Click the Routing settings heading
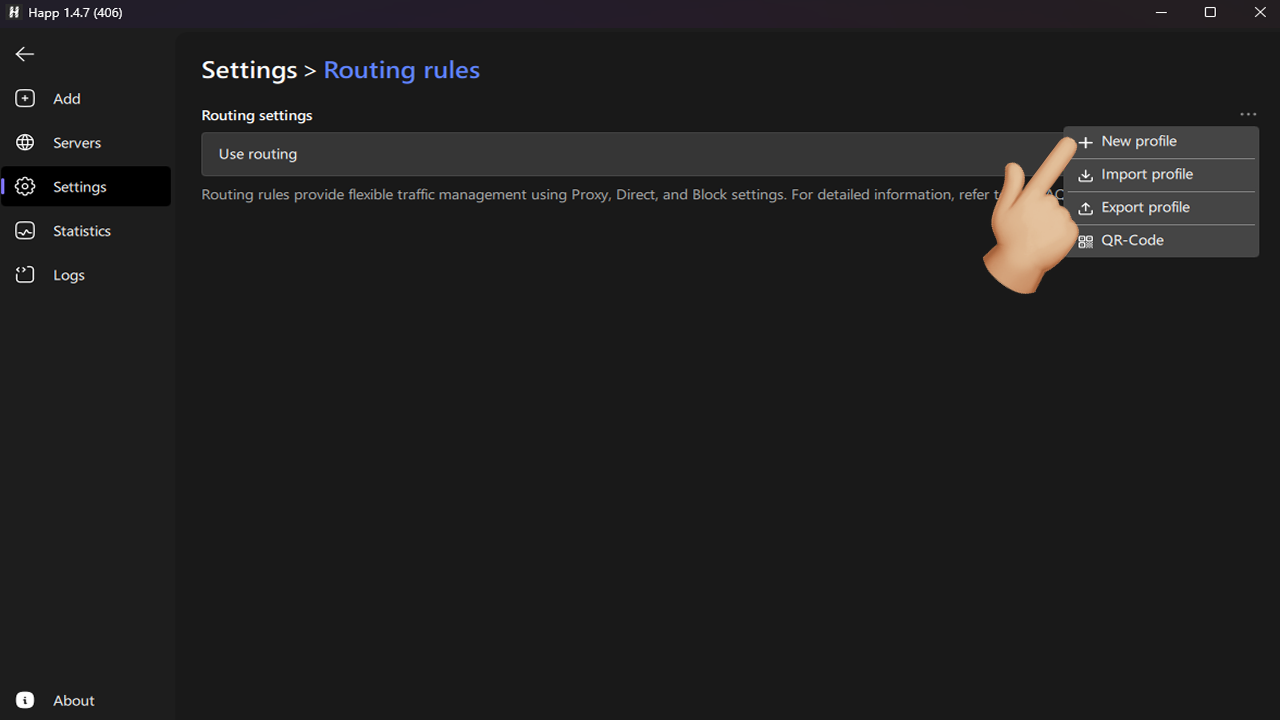1280x720 pixels. tap(256, 115)
